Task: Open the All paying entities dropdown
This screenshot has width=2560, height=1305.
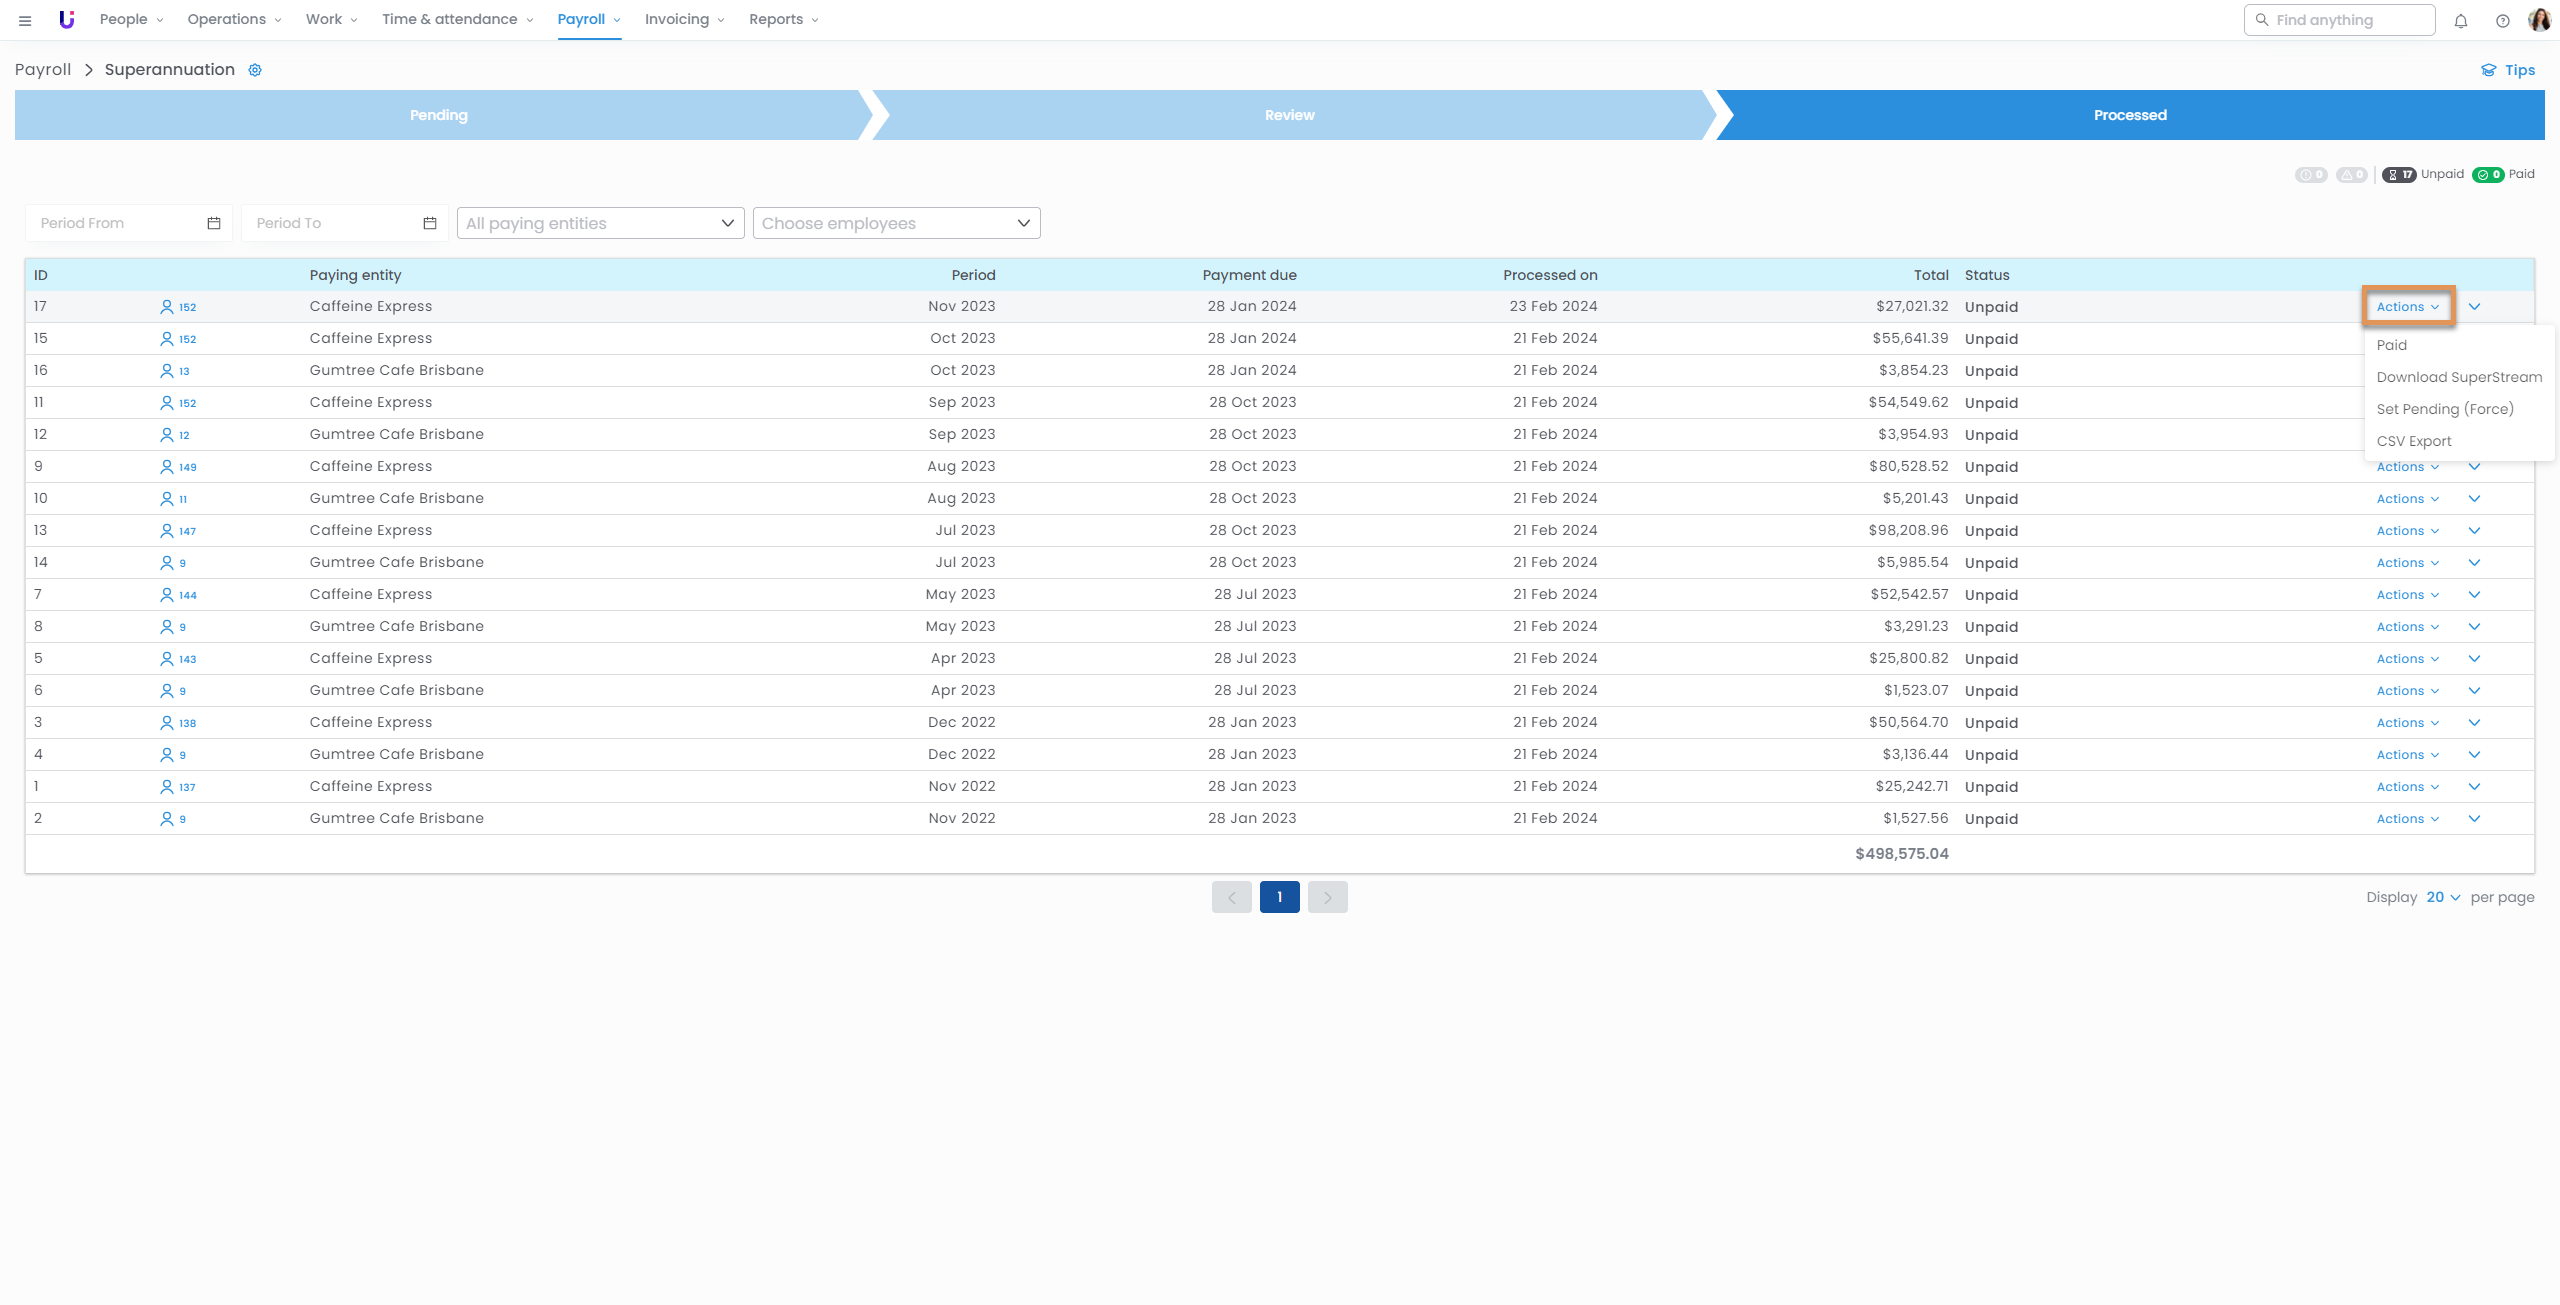Action: pyautogui.click(x=600, y=223)
